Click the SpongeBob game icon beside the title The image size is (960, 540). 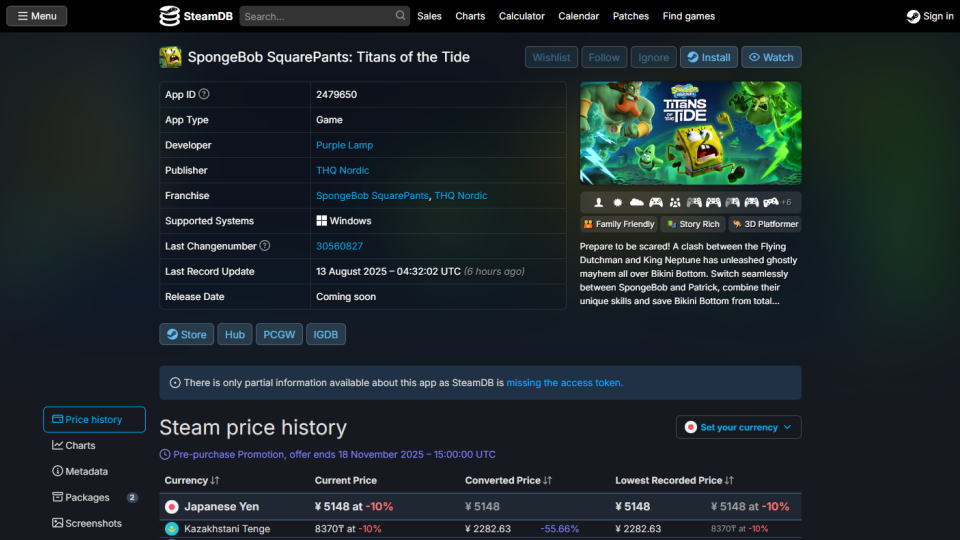pos(170,57)
